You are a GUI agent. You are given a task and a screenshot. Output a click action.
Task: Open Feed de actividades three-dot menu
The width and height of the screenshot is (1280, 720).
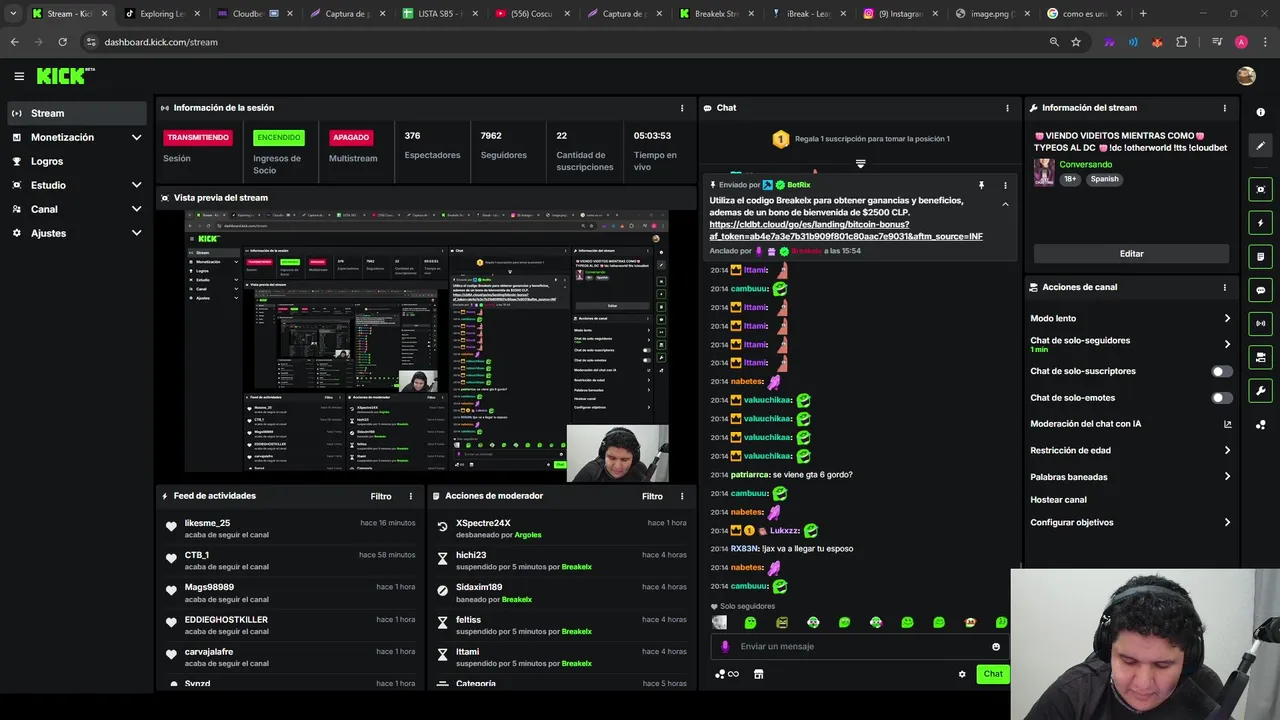tap(410, 496)
